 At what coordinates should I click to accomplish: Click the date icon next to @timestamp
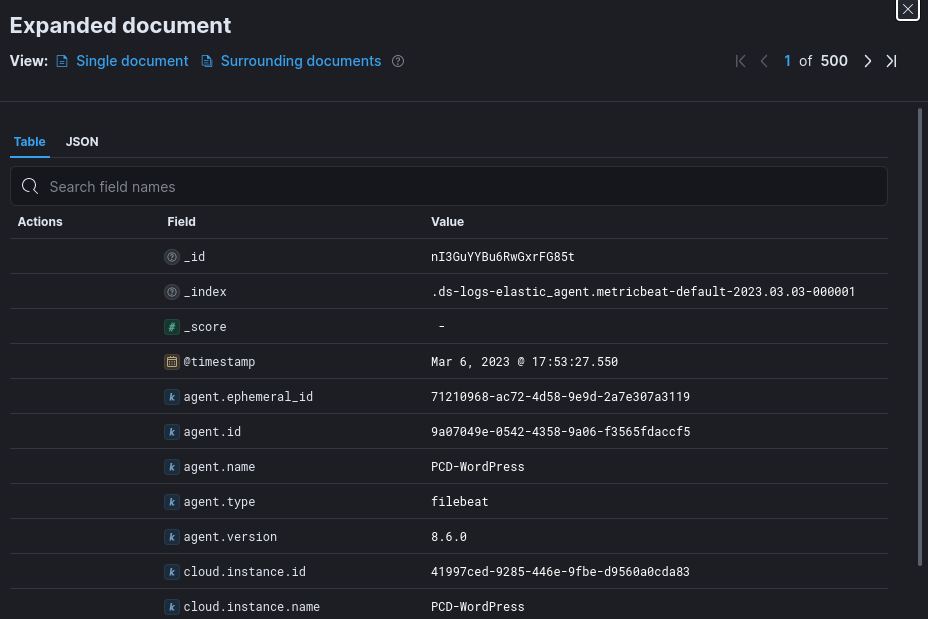[172, 362]
